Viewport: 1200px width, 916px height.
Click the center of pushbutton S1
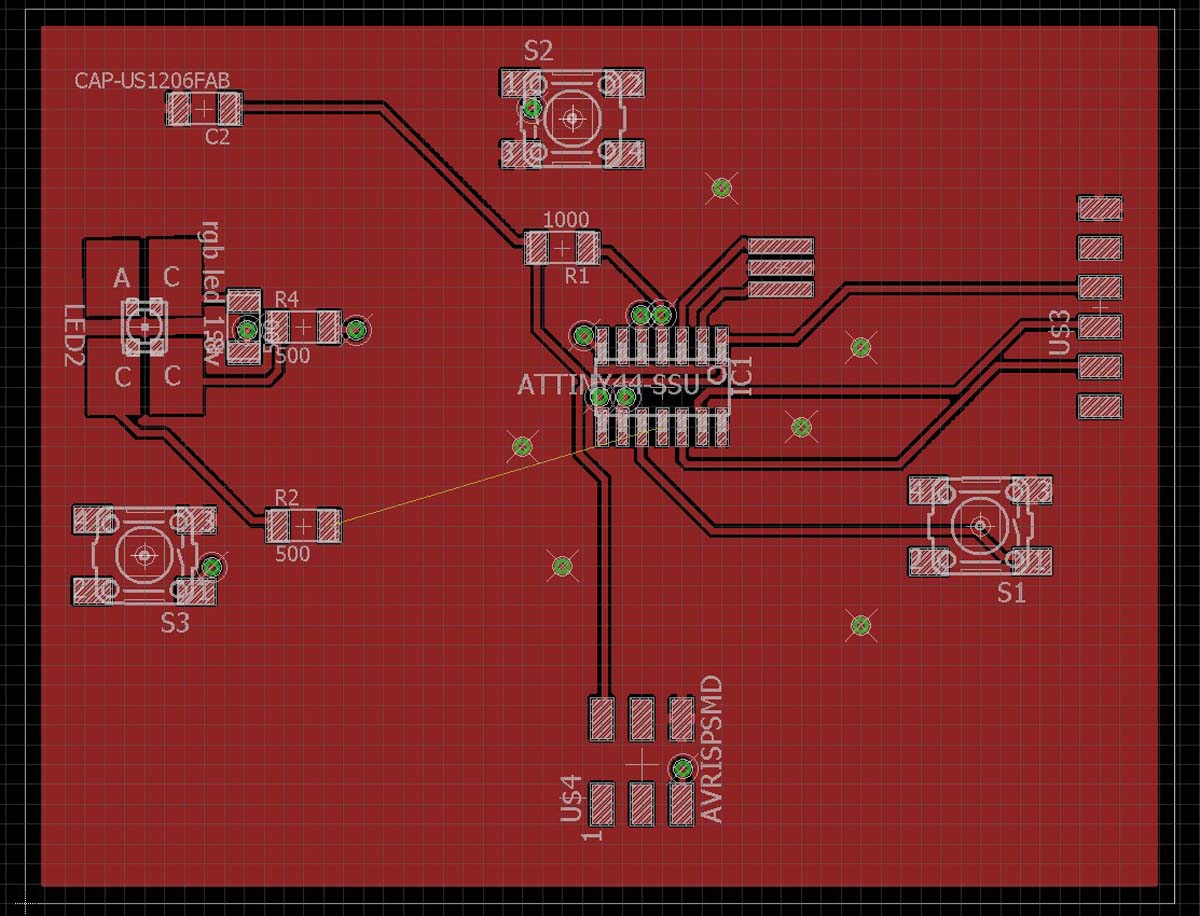point(980,524)
